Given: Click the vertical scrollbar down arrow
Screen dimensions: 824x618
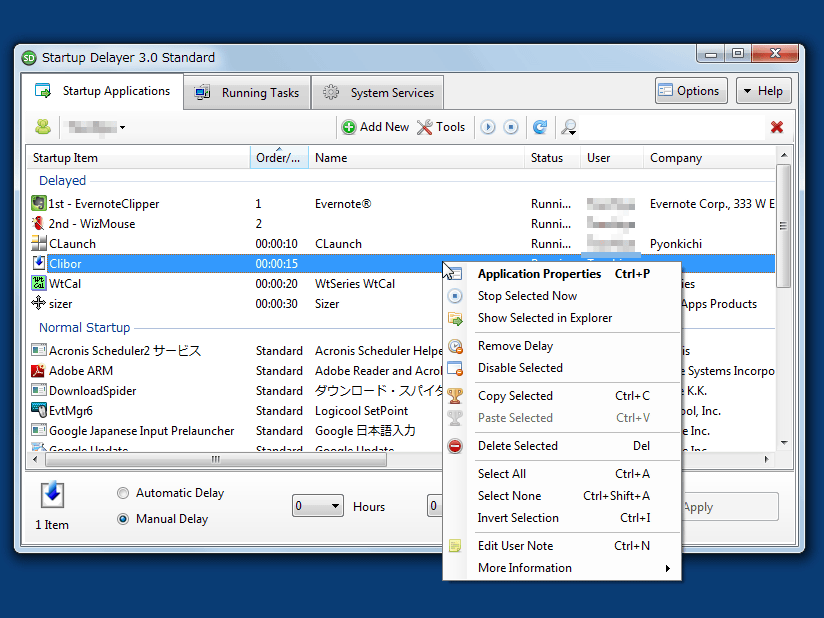Looking at the screenshot, I should click(x=784, y=443).
